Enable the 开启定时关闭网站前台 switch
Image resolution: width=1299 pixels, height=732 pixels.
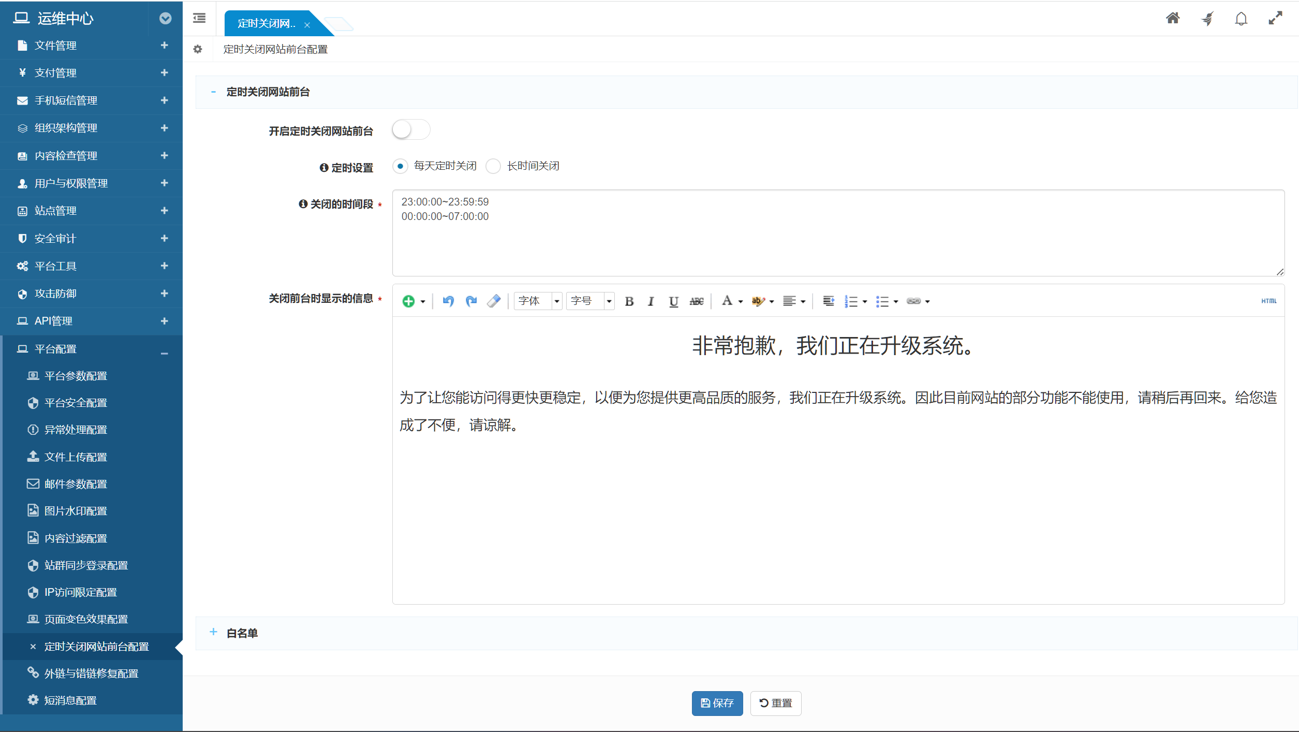pos(410,130)
